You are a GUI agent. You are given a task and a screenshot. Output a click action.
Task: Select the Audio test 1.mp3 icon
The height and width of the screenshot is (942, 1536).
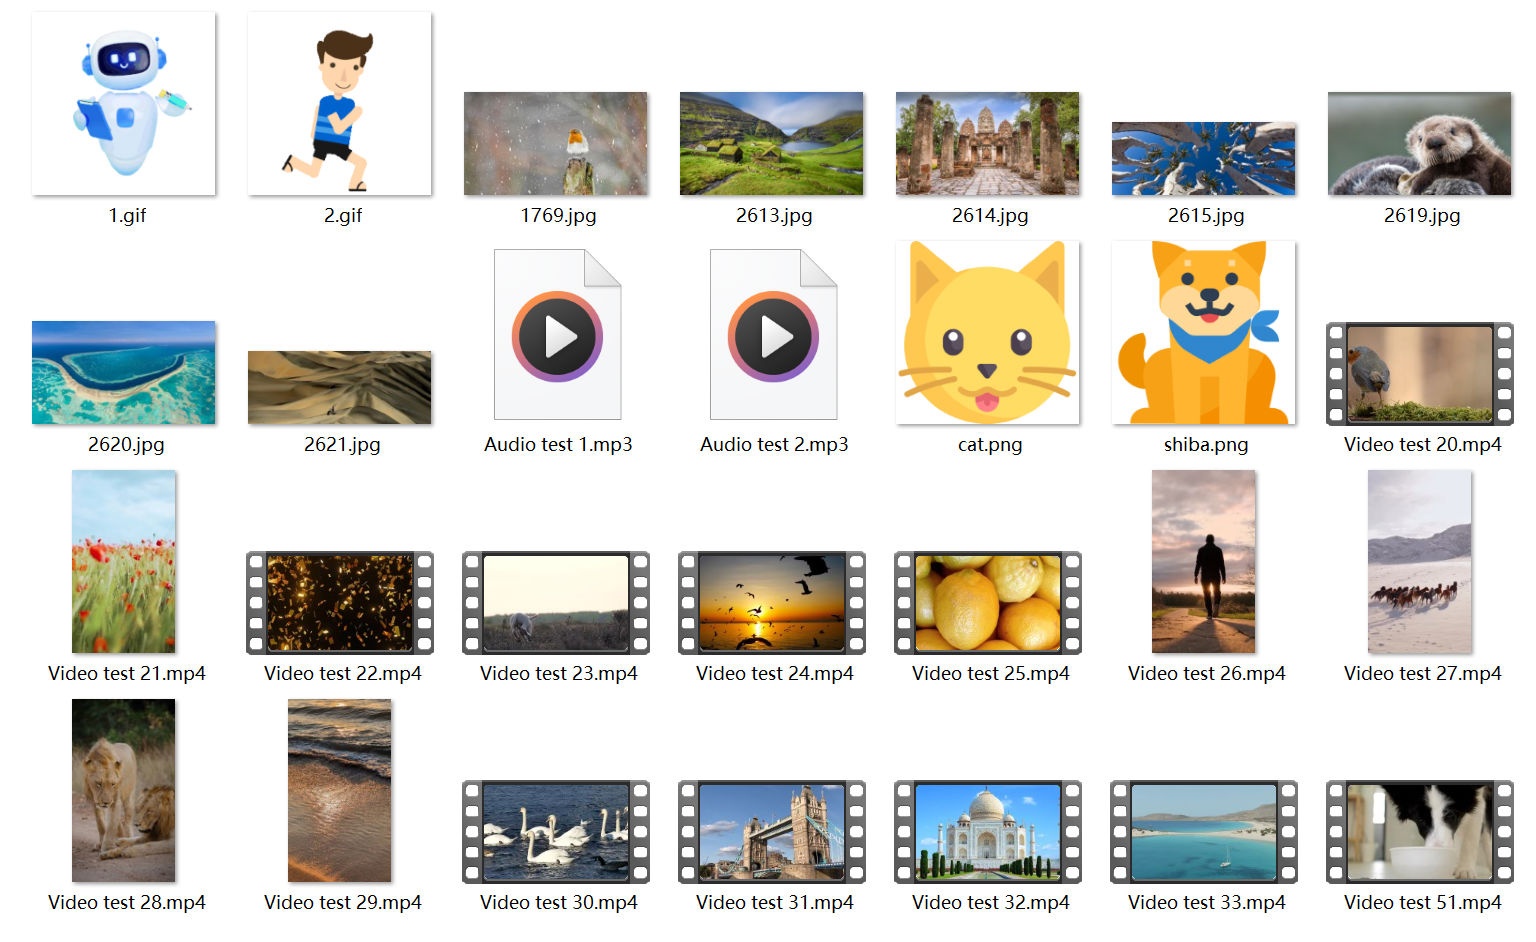coord(557,335)
